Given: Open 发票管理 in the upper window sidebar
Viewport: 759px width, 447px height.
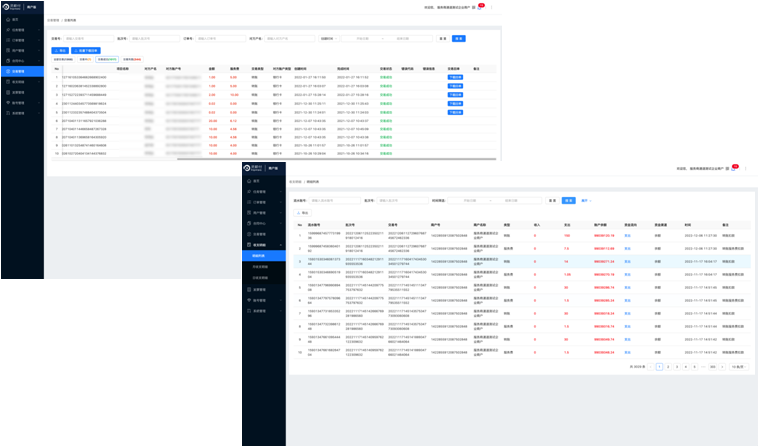Looking at the screenshot, I should point(22,92).
